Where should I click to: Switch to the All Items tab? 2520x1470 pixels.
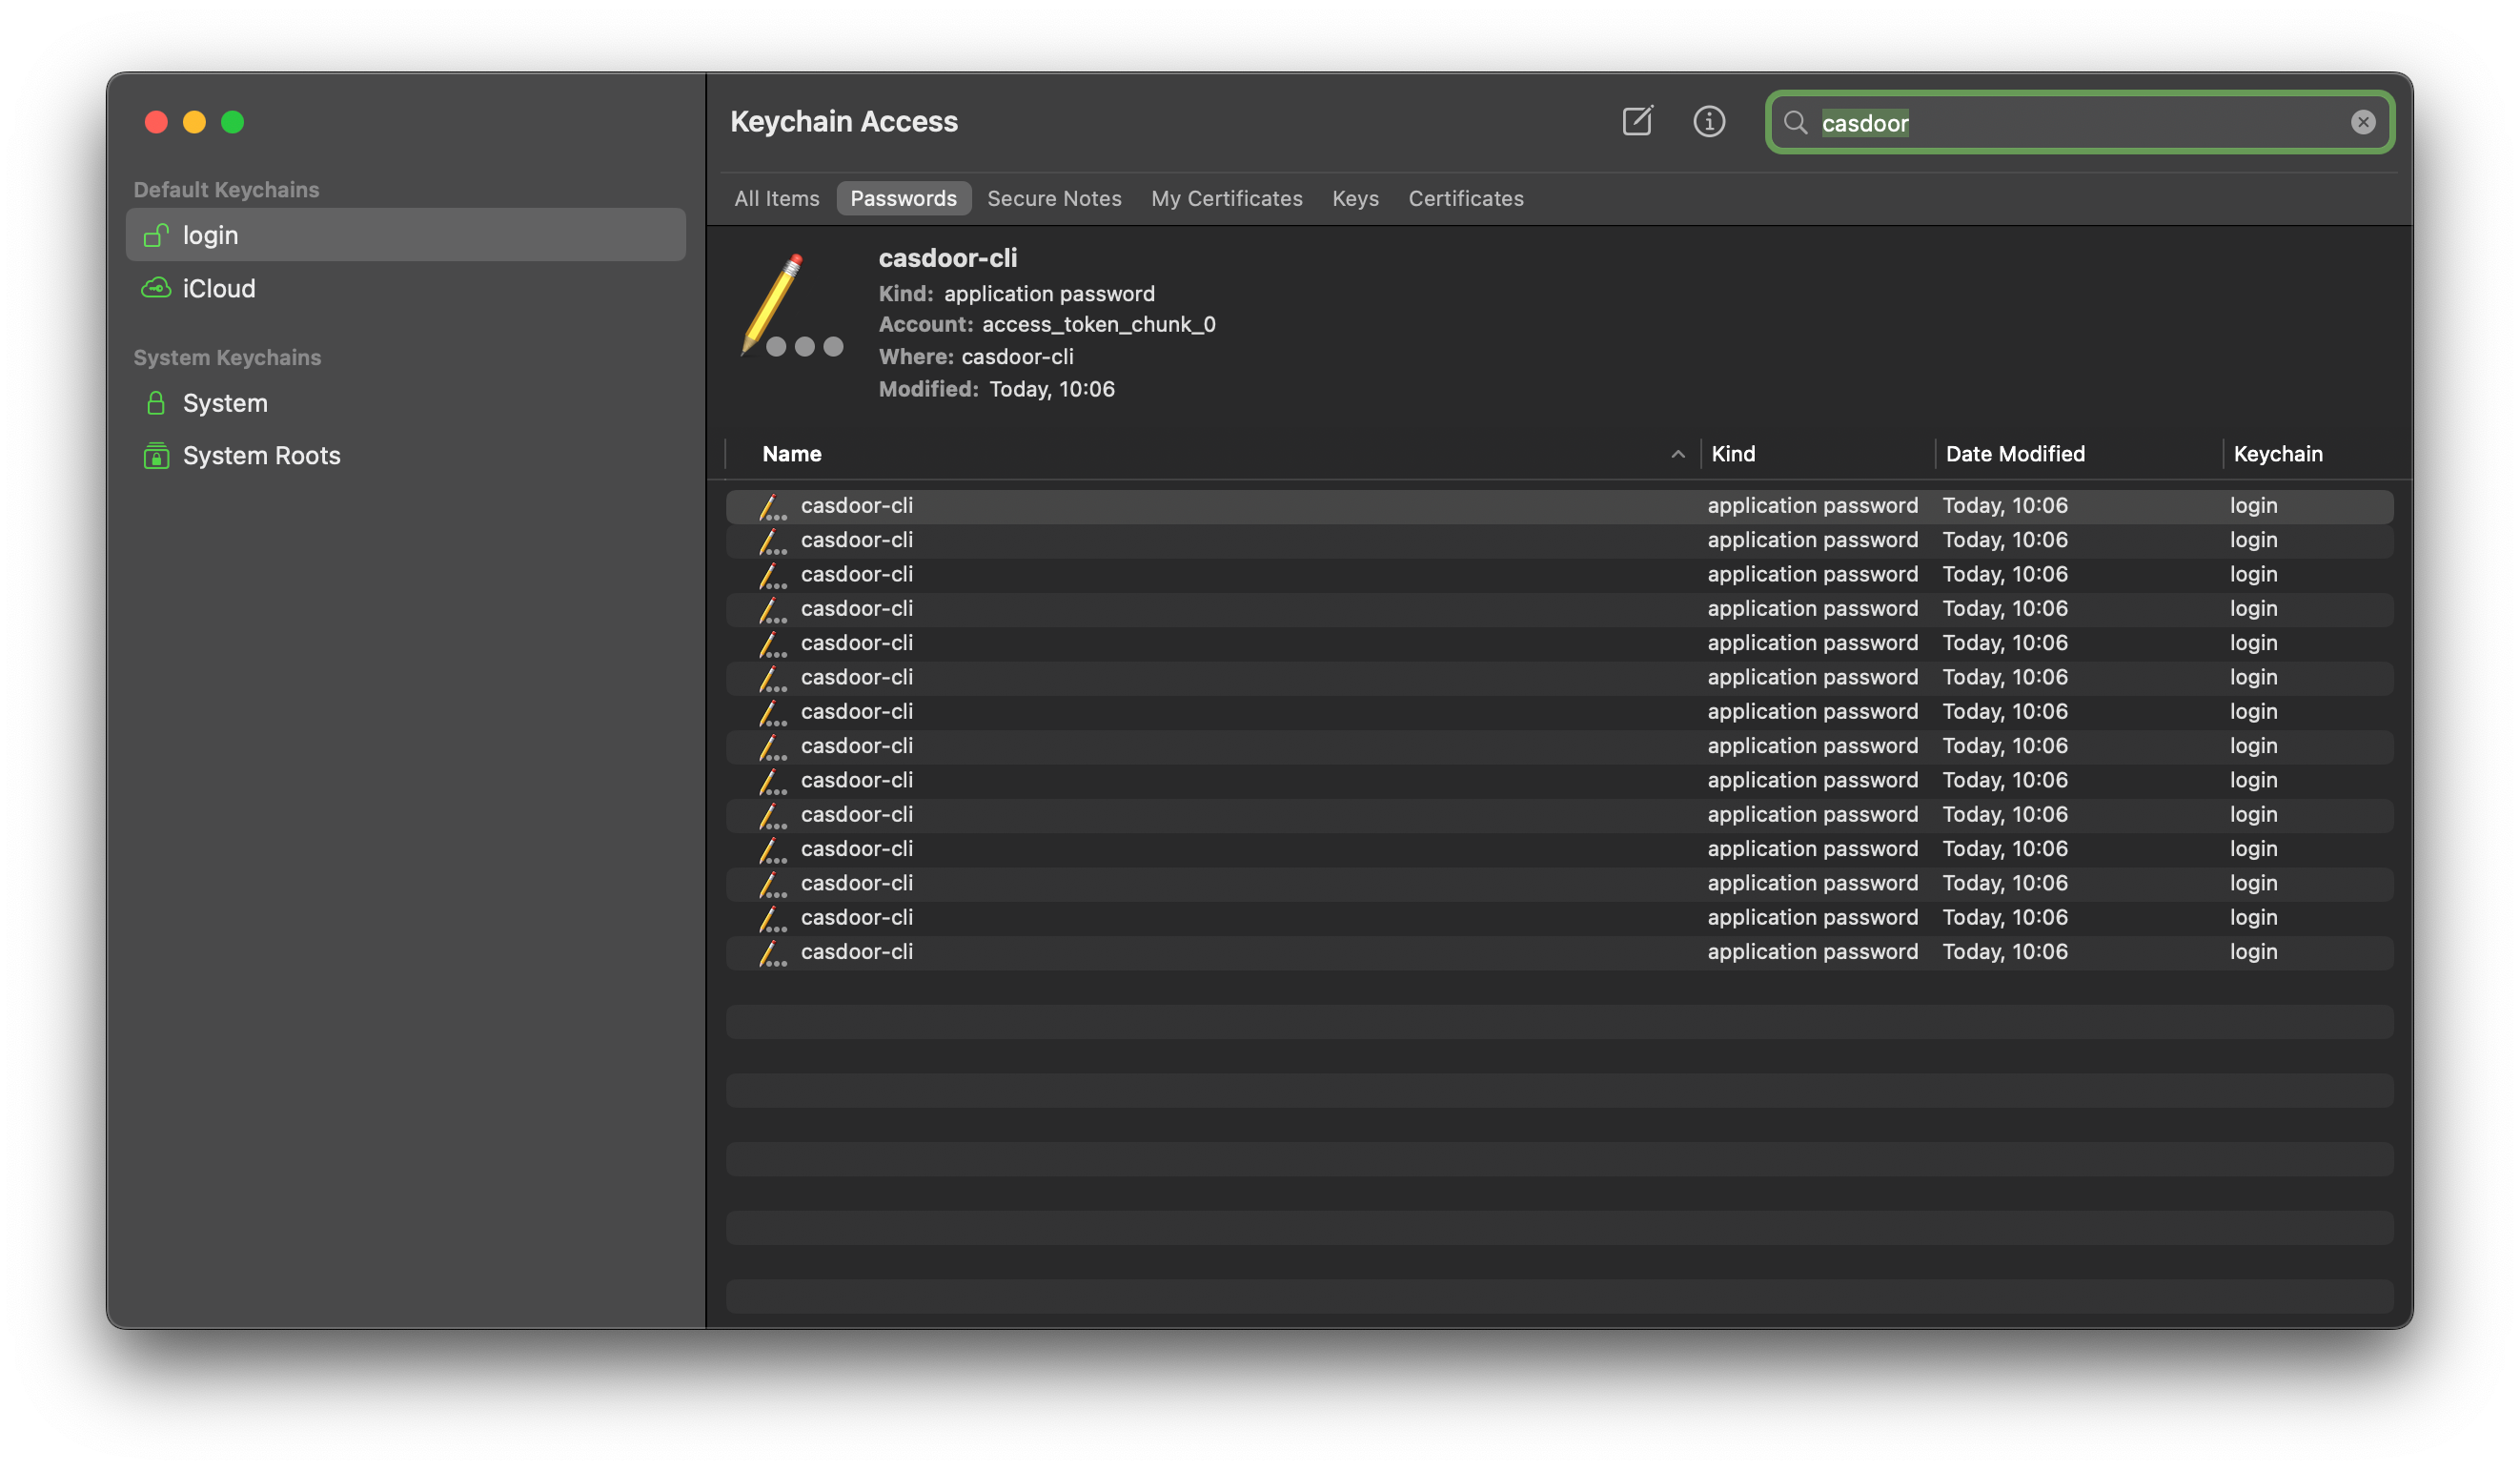pos(776,198)
